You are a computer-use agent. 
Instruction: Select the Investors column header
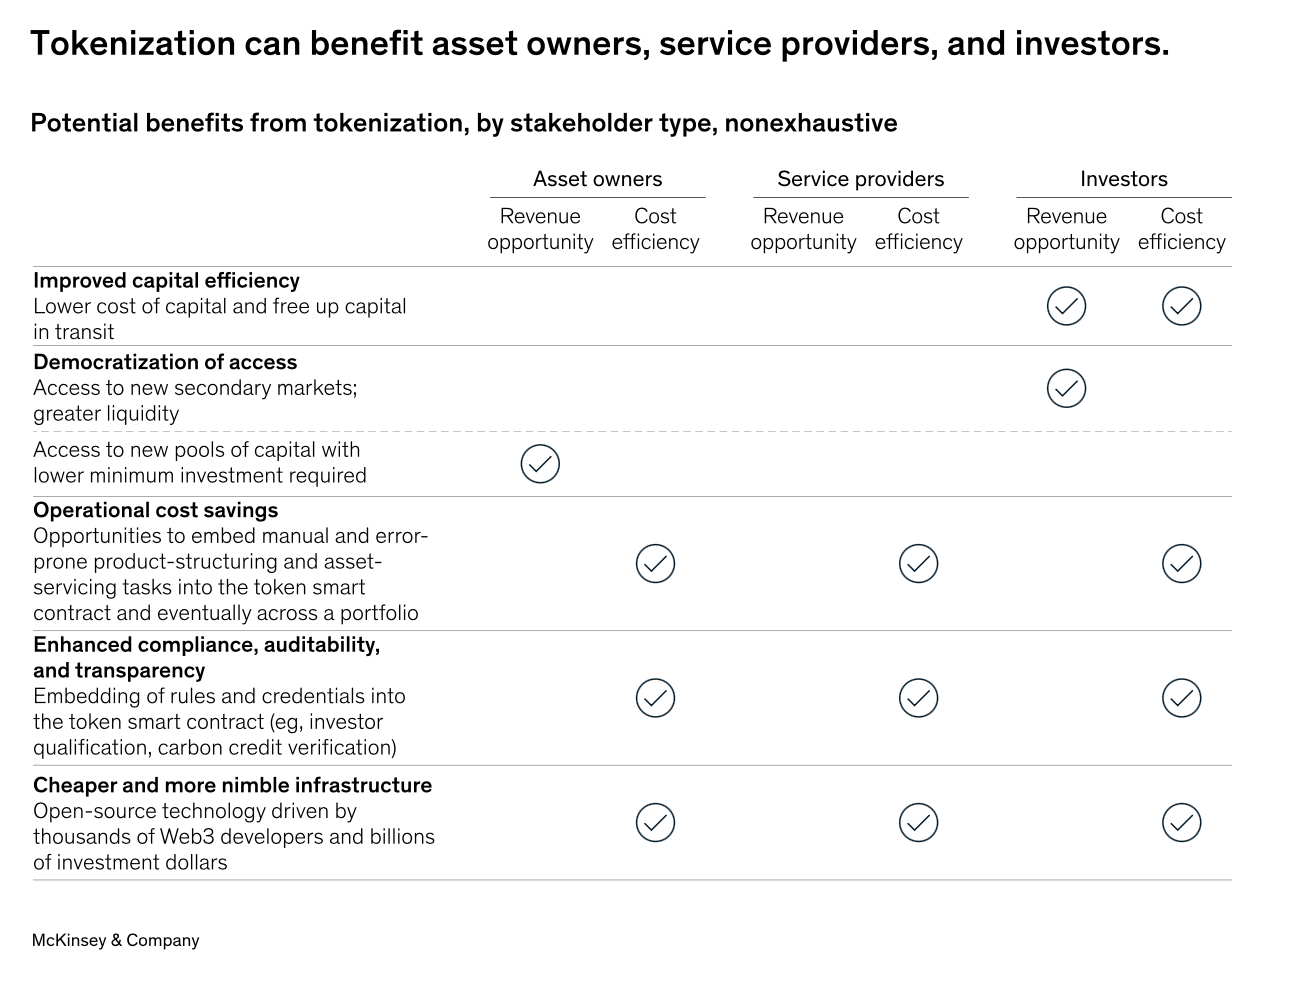point(1123,179)
